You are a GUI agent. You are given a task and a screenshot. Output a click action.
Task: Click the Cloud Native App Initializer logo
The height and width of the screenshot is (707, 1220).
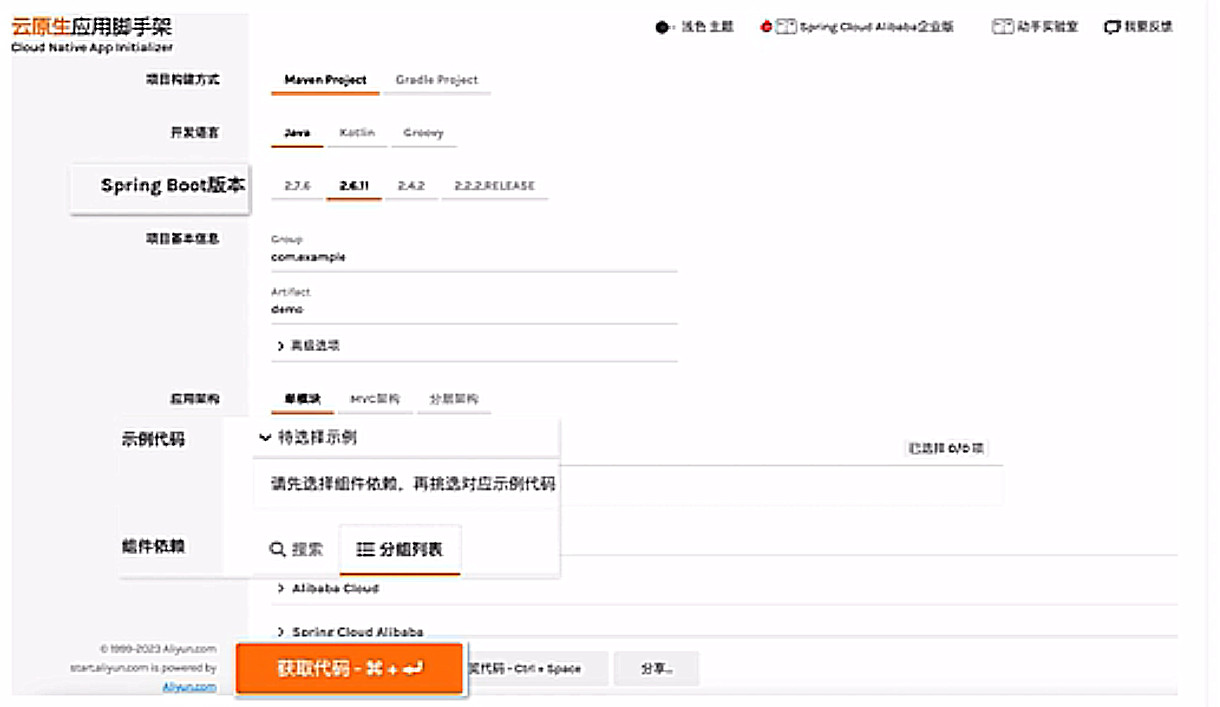click(92, 35)
